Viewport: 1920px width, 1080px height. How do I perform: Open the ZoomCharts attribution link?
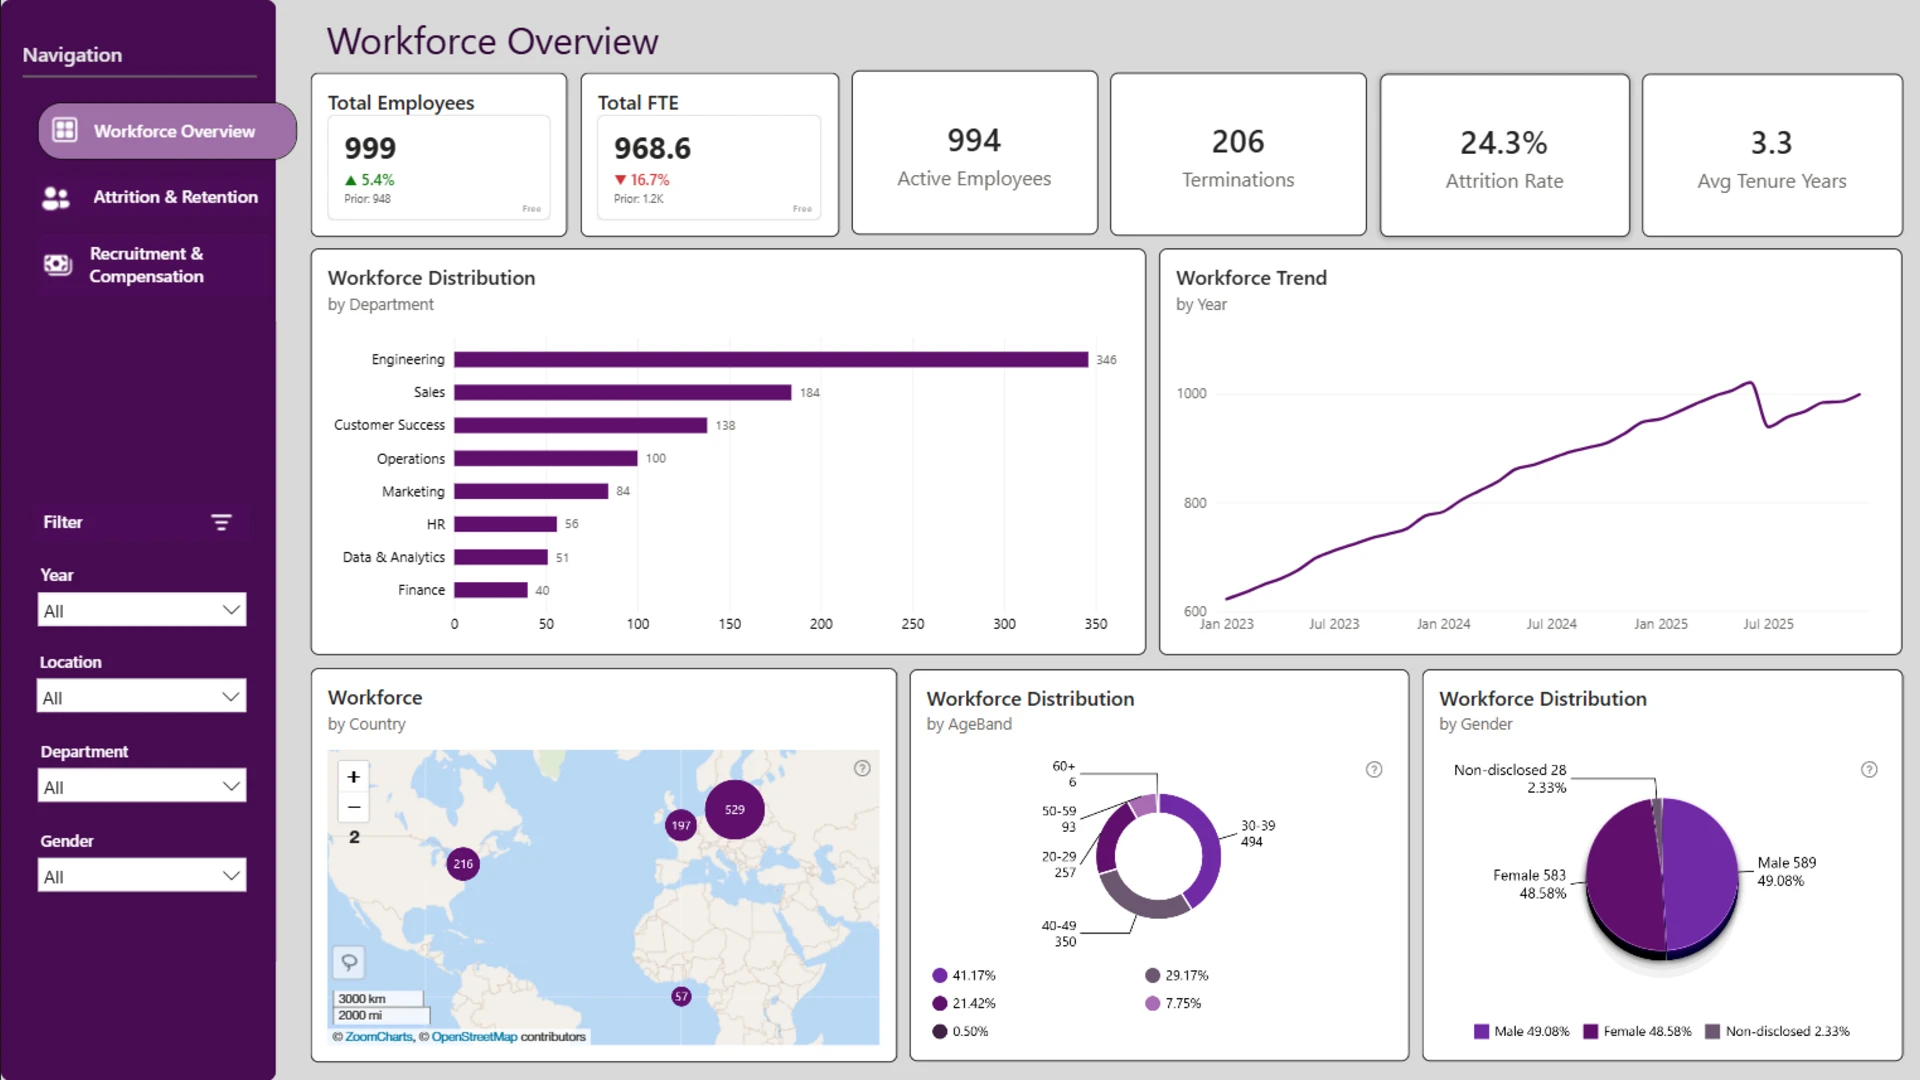379,1037
